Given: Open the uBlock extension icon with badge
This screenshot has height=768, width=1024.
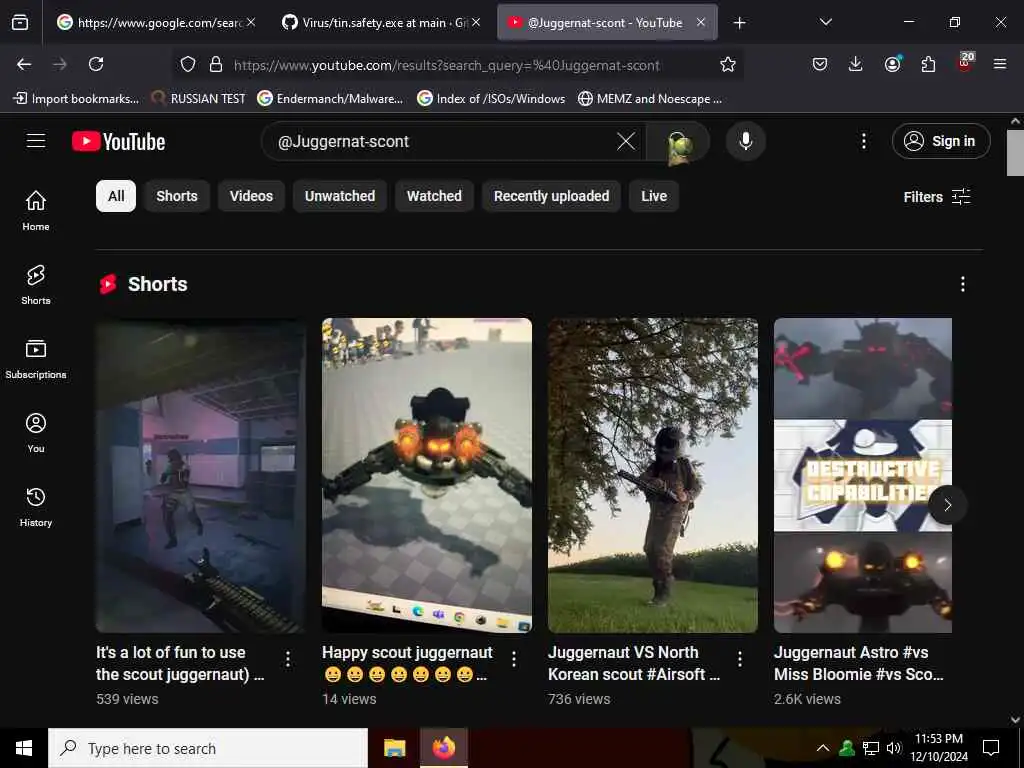Looking at the screenshot, I should [965, 63].
